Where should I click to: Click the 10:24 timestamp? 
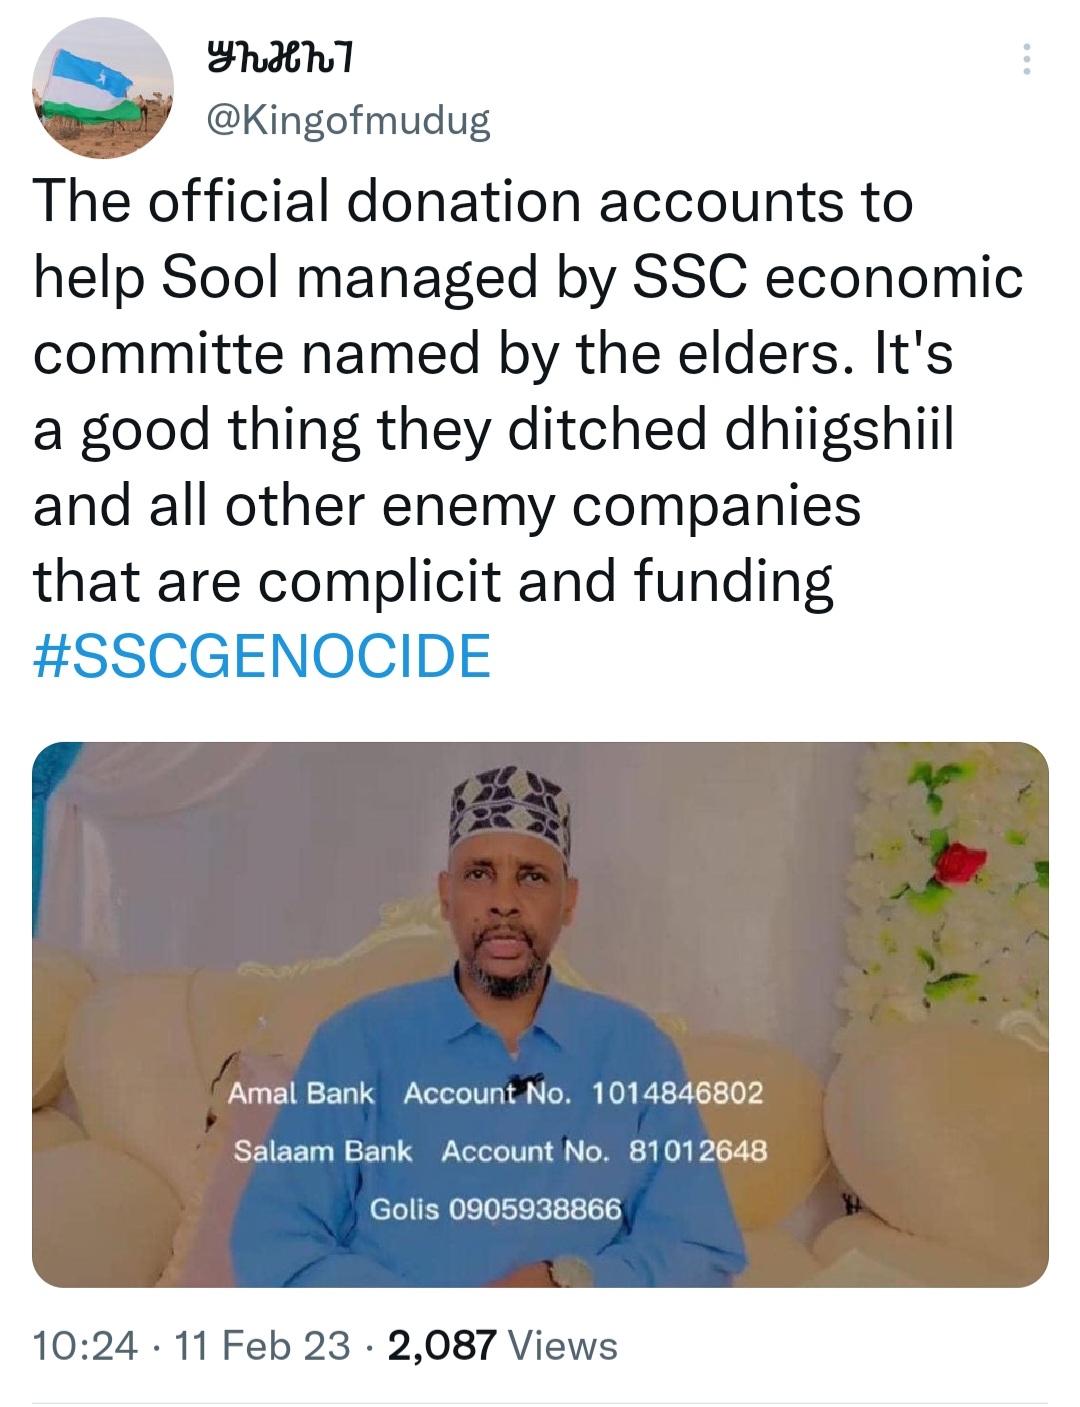85,1346
